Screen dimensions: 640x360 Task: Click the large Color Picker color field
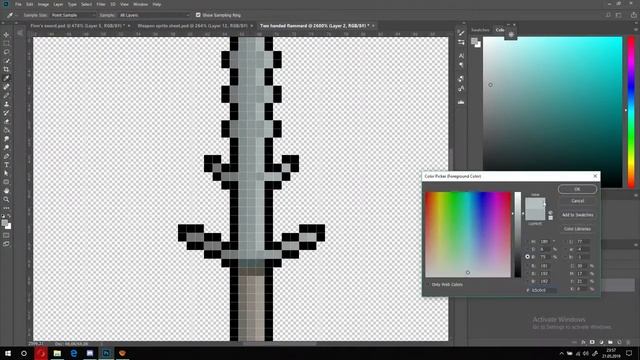[x=468, y=235]
